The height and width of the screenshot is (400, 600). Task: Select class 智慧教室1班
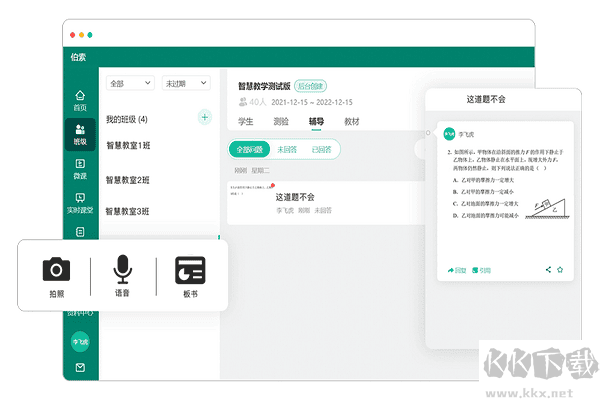pos(128,145)
